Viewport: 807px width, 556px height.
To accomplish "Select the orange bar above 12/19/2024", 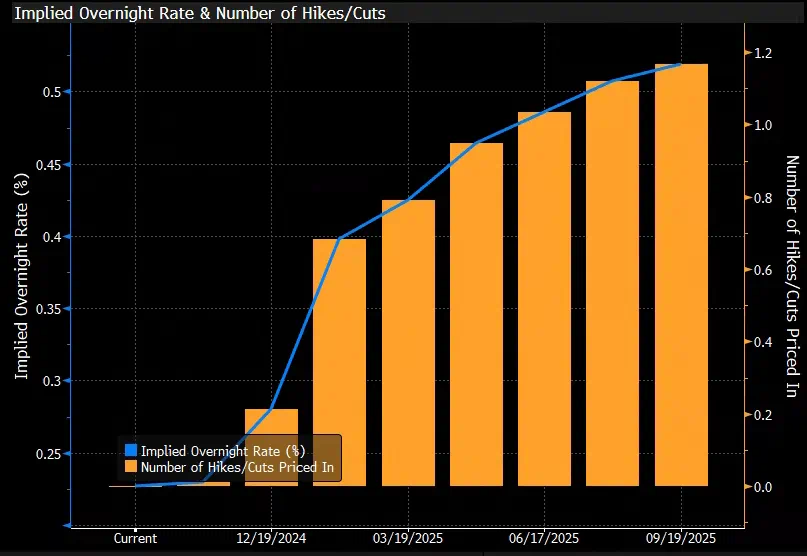I will pos(271,447).
